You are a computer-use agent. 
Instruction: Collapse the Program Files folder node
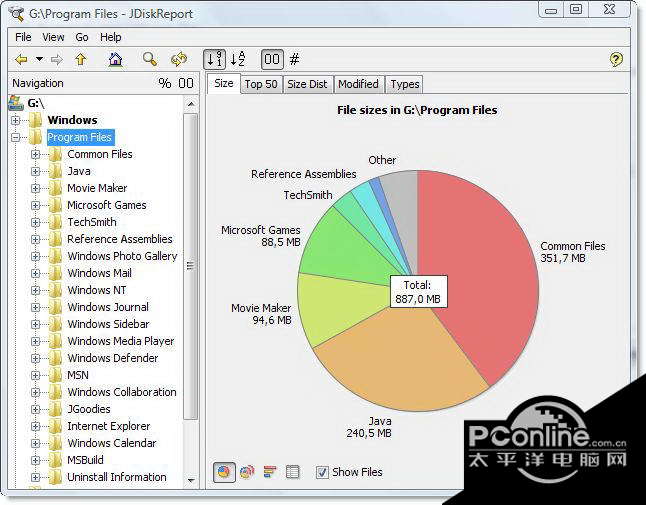coord(16,137)
